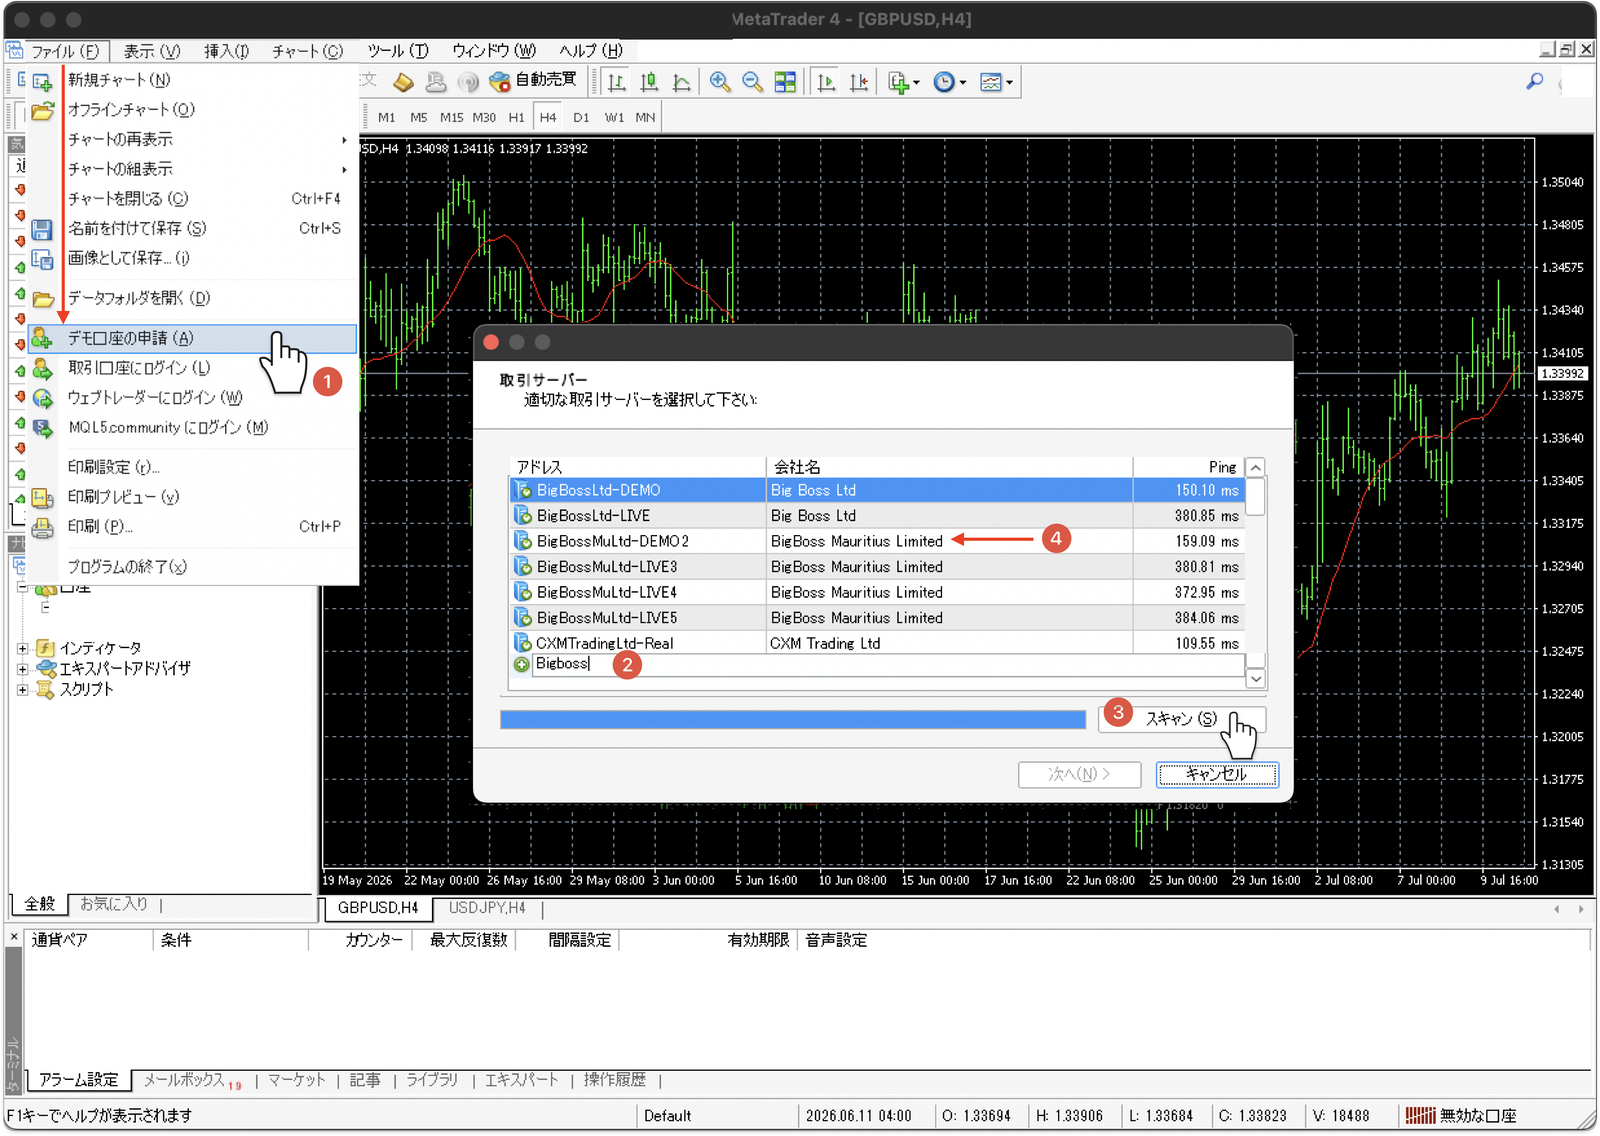Choose 新規チャート from the File menu
1600x1136 pixels.
pyautogui.click(x=192, y=80)
